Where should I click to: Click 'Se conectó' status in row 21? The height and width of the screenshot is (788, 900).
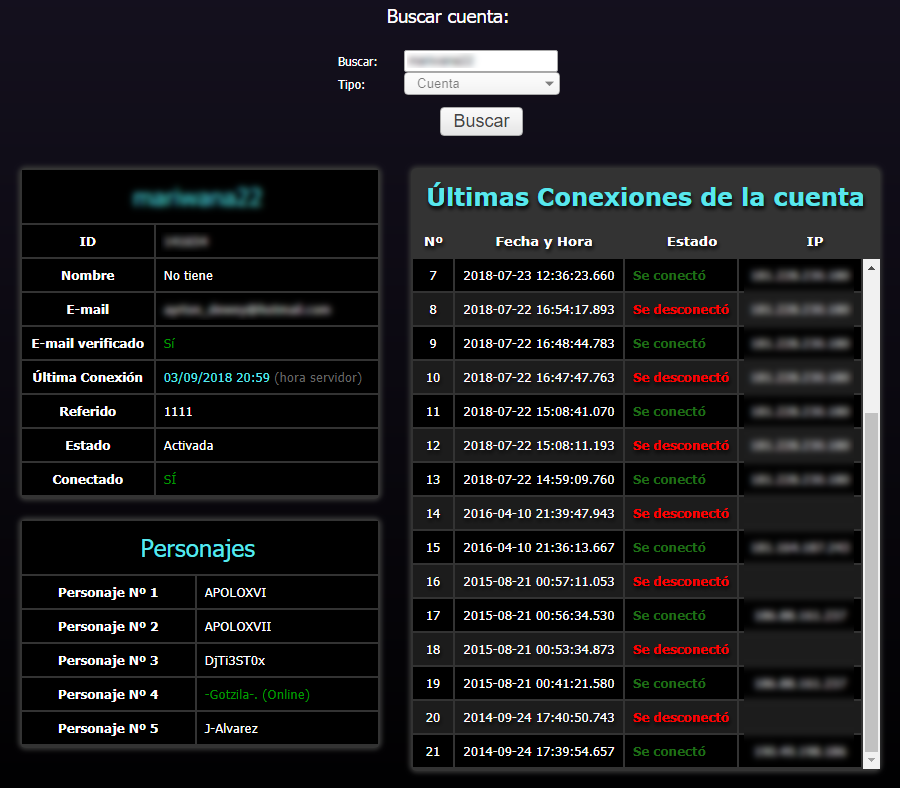tap(669, 752)
